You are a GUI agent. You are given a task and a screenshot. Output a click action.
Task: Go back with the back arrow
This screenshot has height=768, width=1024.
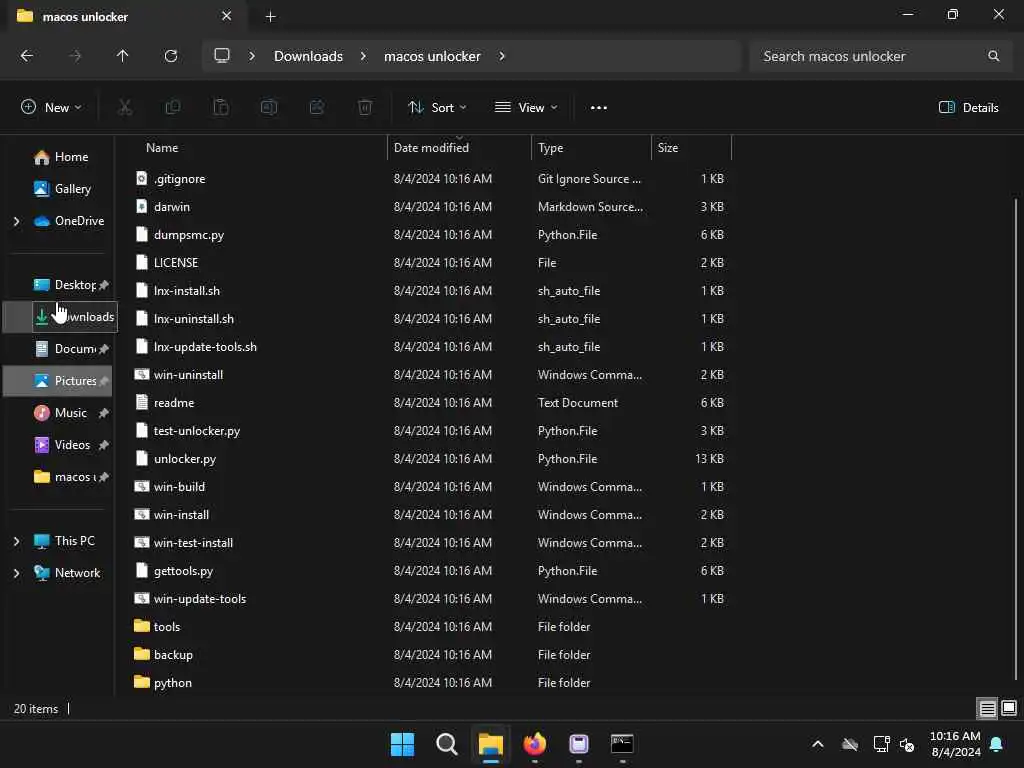(27, 56)
